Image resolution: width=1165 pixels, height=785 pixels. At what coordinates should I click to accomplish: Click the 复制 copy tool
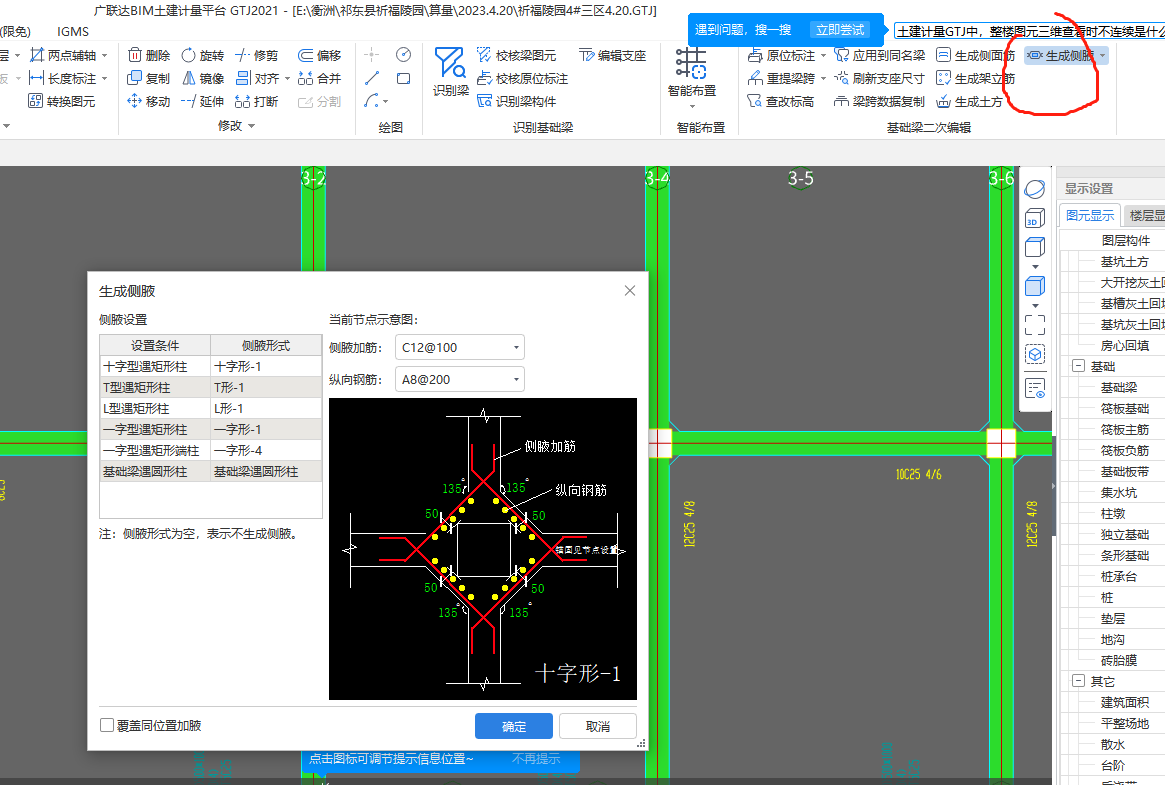click(x=149, y=79)
